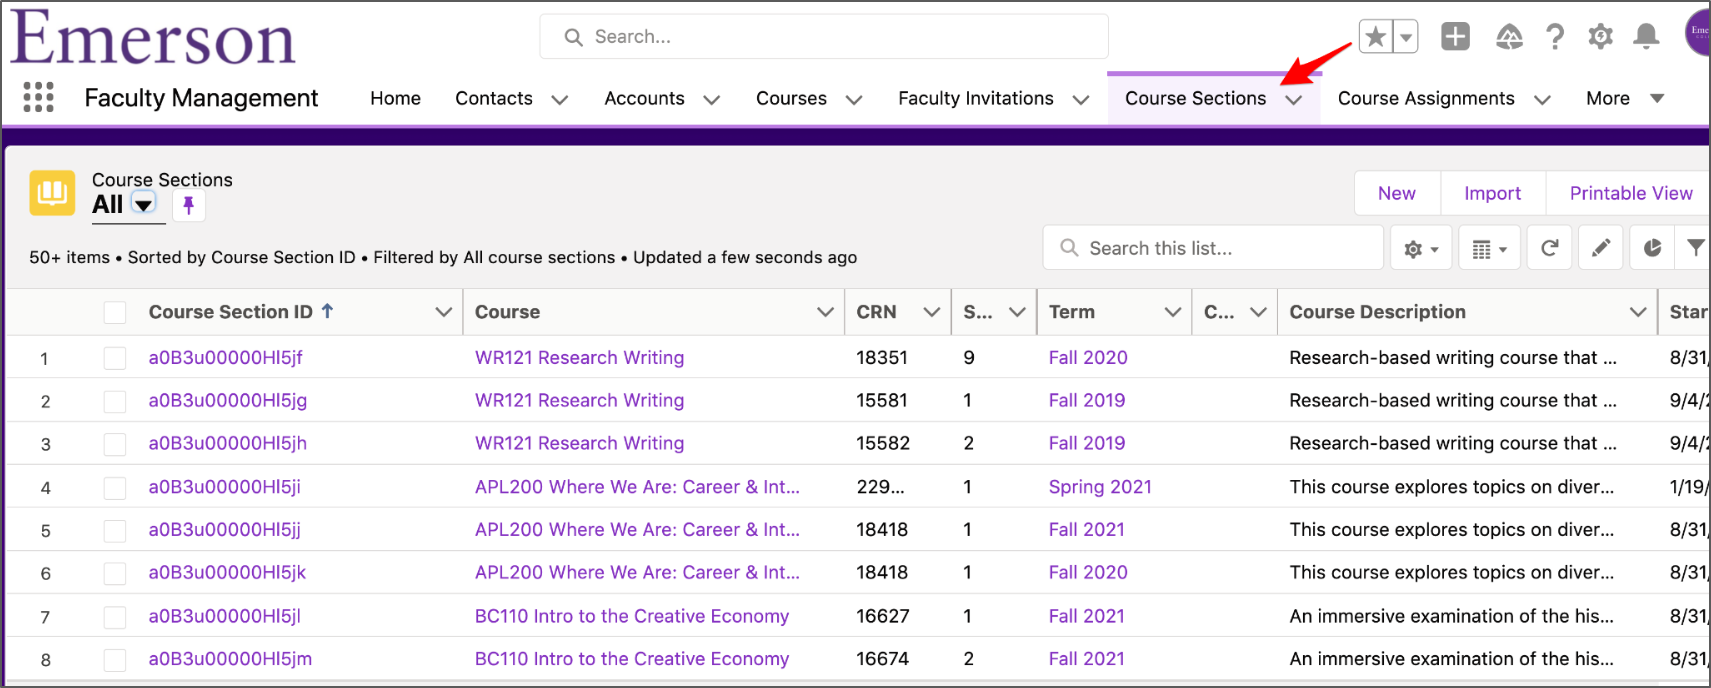Focus the Search this list field
The image size is (1711, 688).
(x=1213, y=248)
